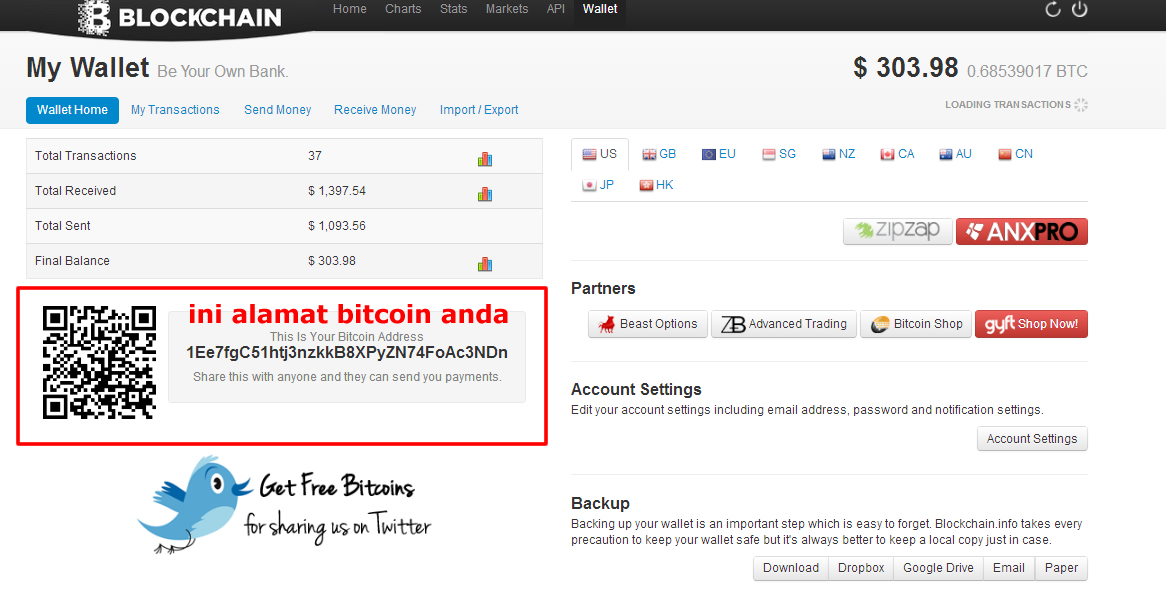
Task: Click gyft Shop Now button
Action: click(x=1031, y=324)
